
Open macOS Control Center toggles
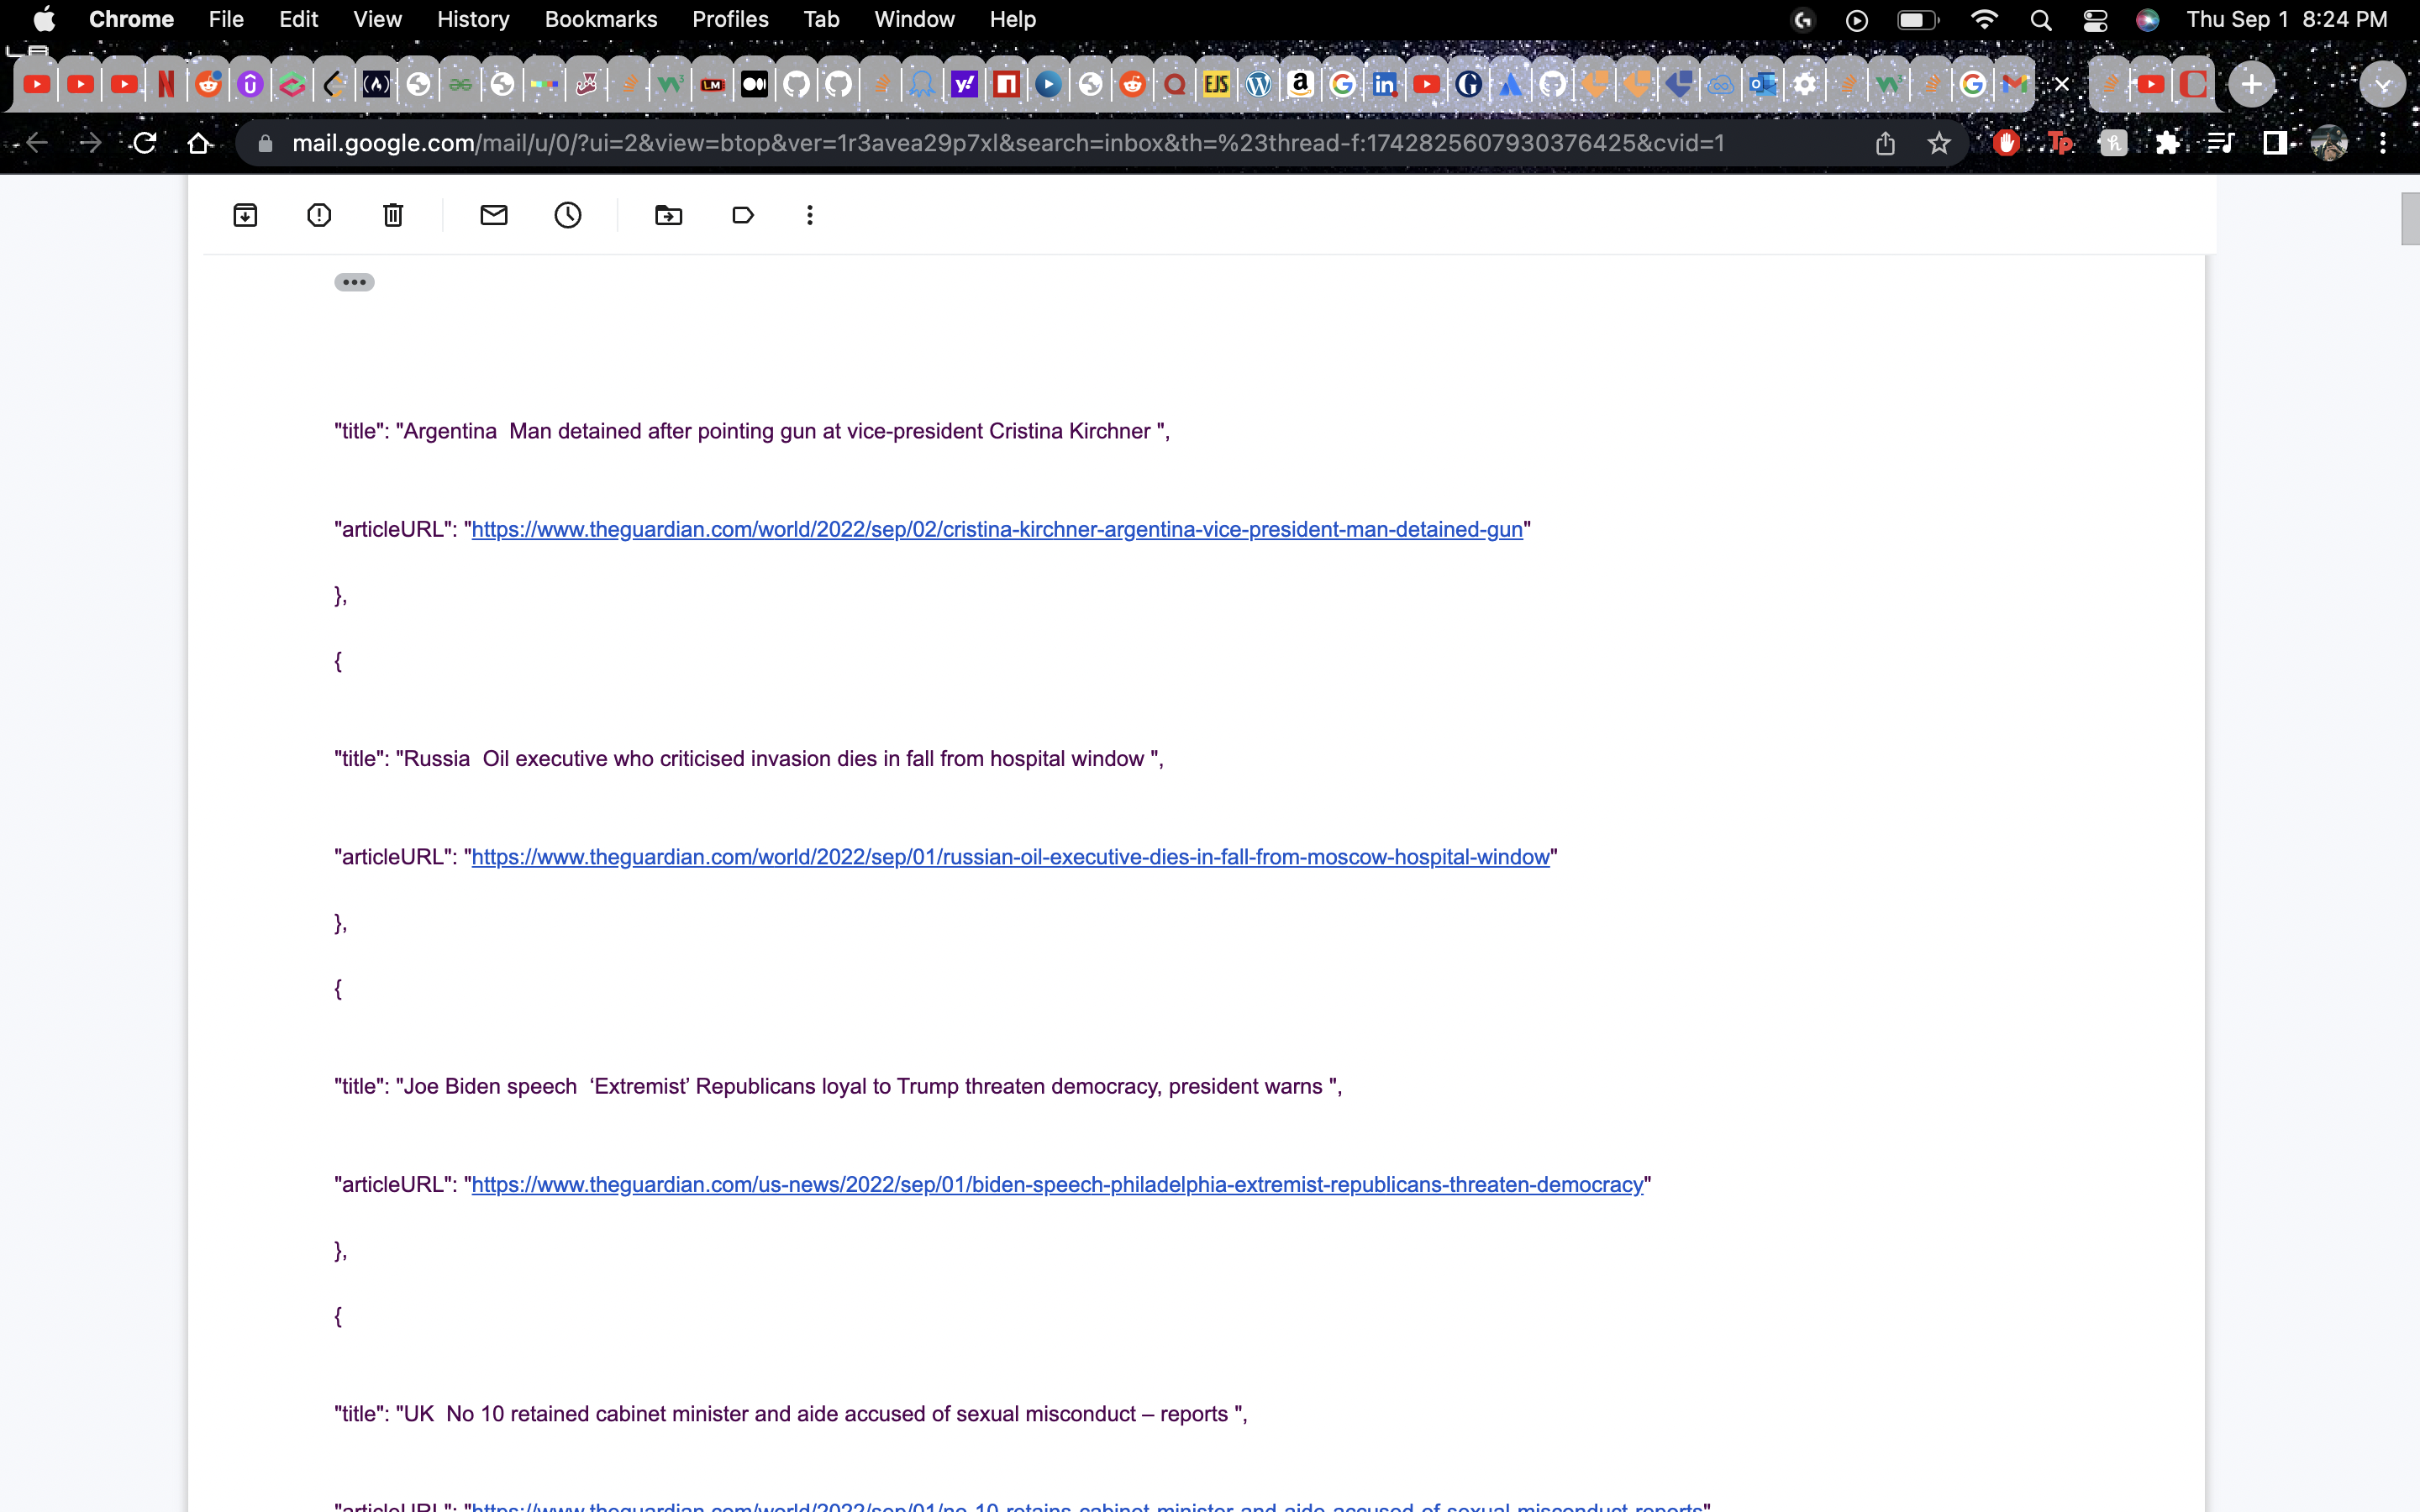point(2095,20)
